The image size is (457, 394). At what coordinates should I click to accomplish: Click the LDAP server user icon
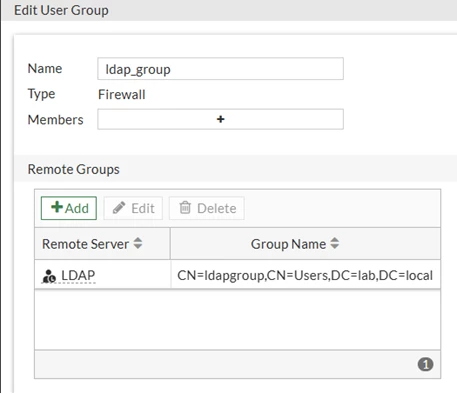tap(49, 276)
